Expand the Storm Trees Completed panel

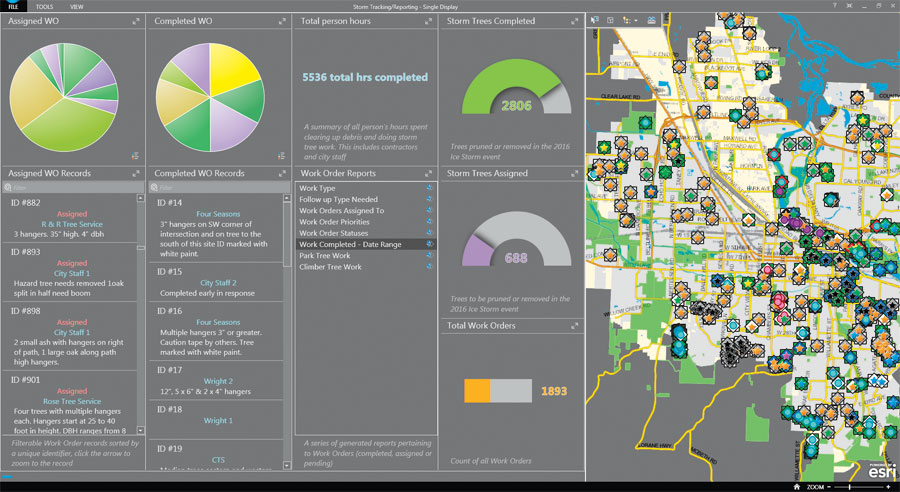[575, 20]
